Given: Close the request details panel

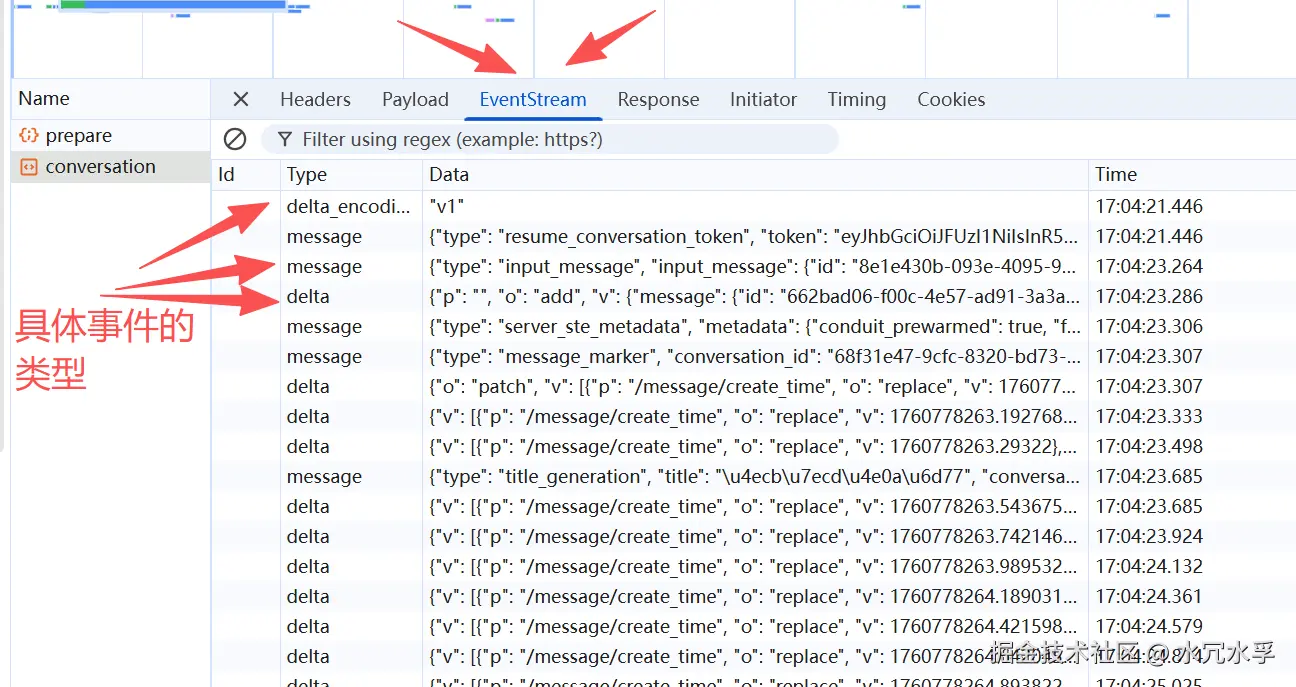Looking at the screenshot, I should coord(241,99).
